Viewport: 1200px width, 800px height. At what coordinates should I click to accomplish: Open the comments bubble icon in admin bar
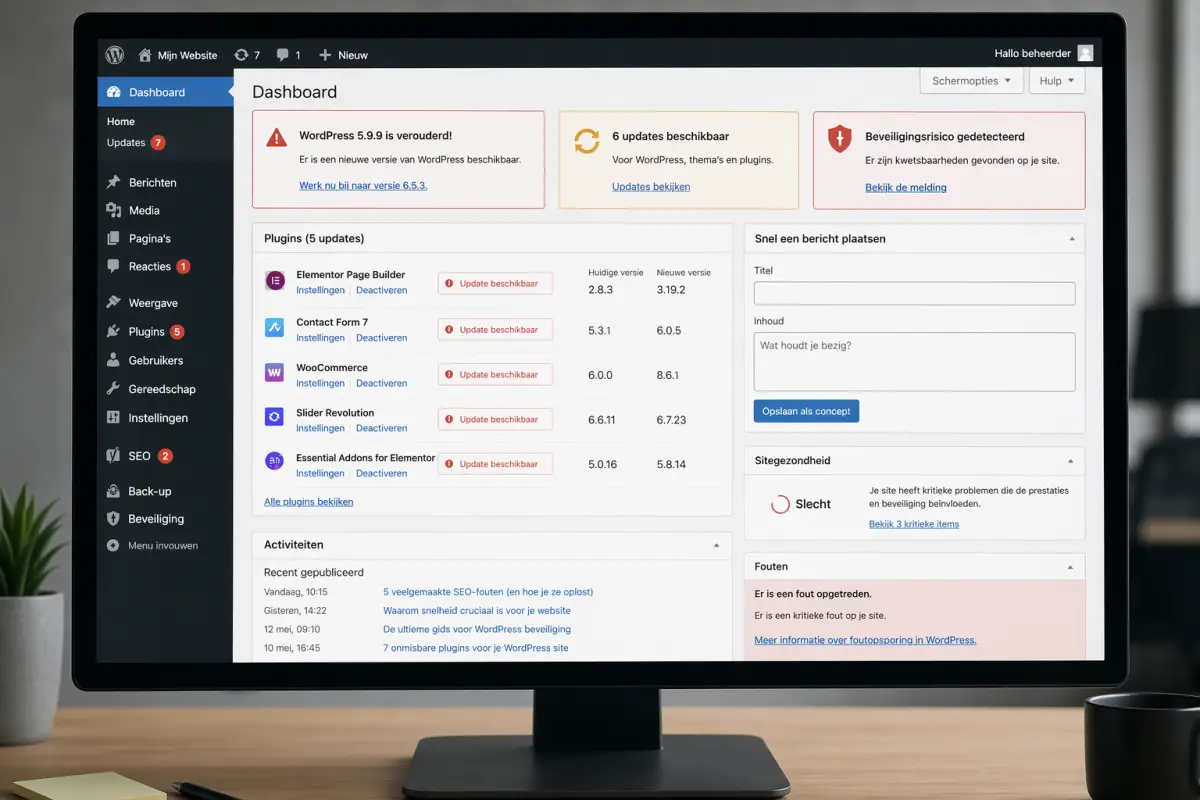tap(283, 55)
